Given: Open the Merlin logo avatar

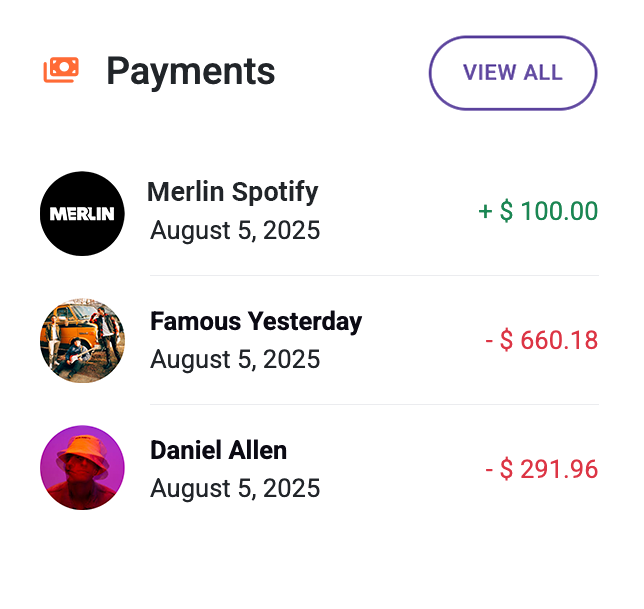Looking at the screenshot, I should coord(82,213).
